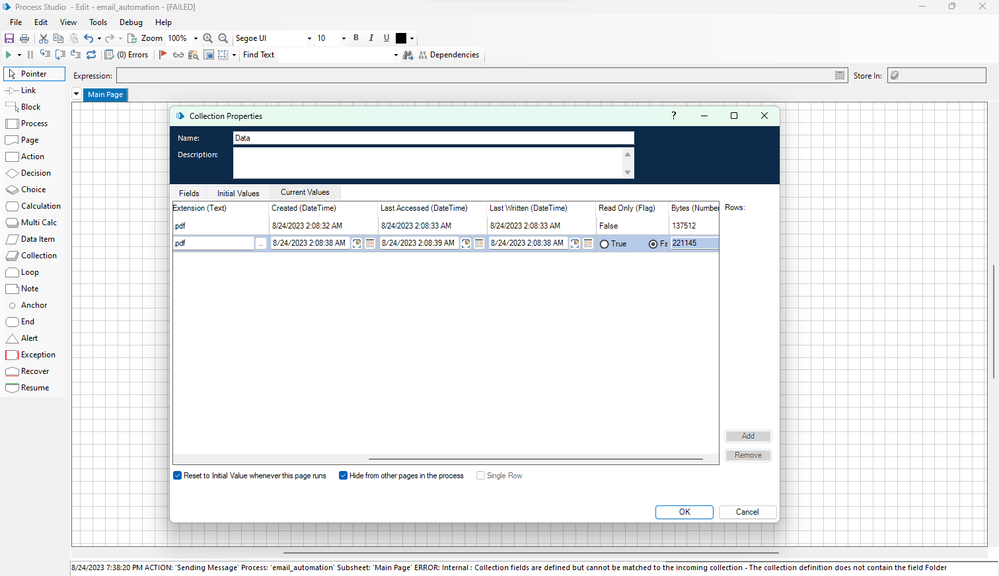Viewport: 999px width, 576px height.
Task: Select the Decision stage tool
Action: [35, 173]
